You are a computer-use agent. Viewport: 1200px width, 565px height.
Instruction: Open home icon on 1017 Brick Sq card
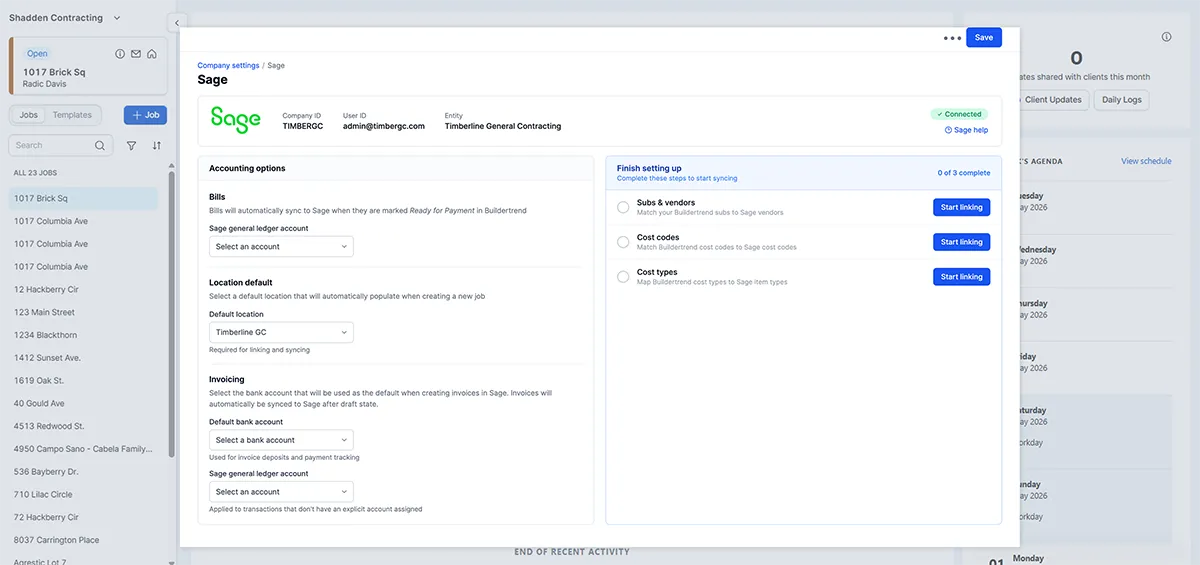point(152,54)
